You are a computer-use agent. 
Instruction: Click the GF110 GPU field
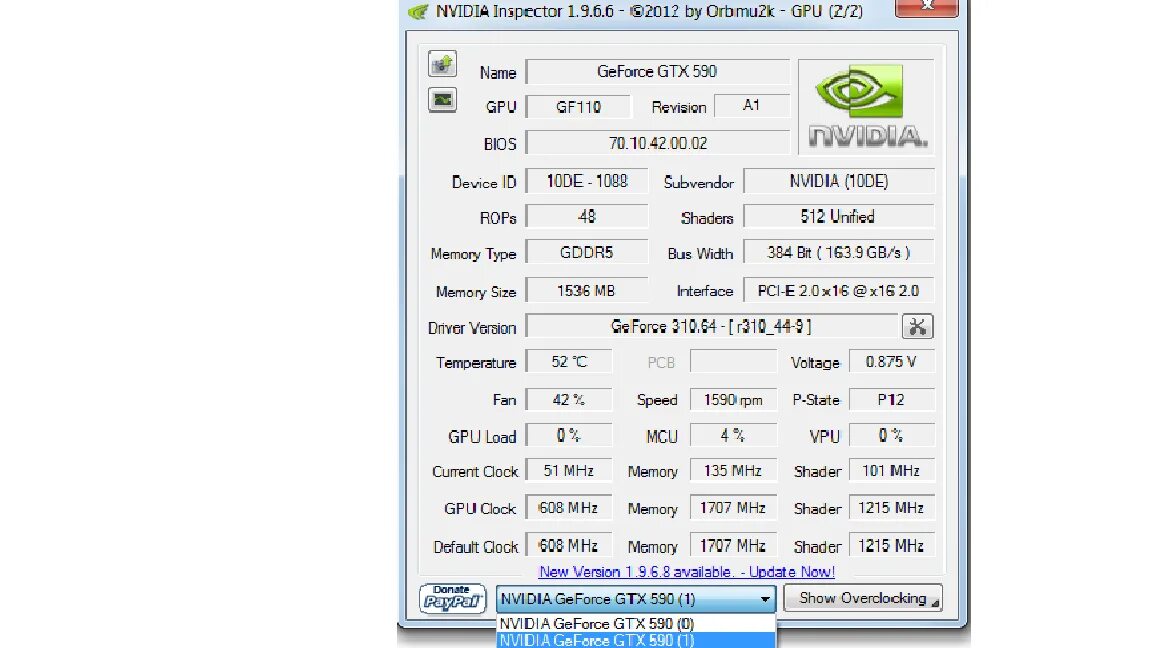[x=578, y=107]
